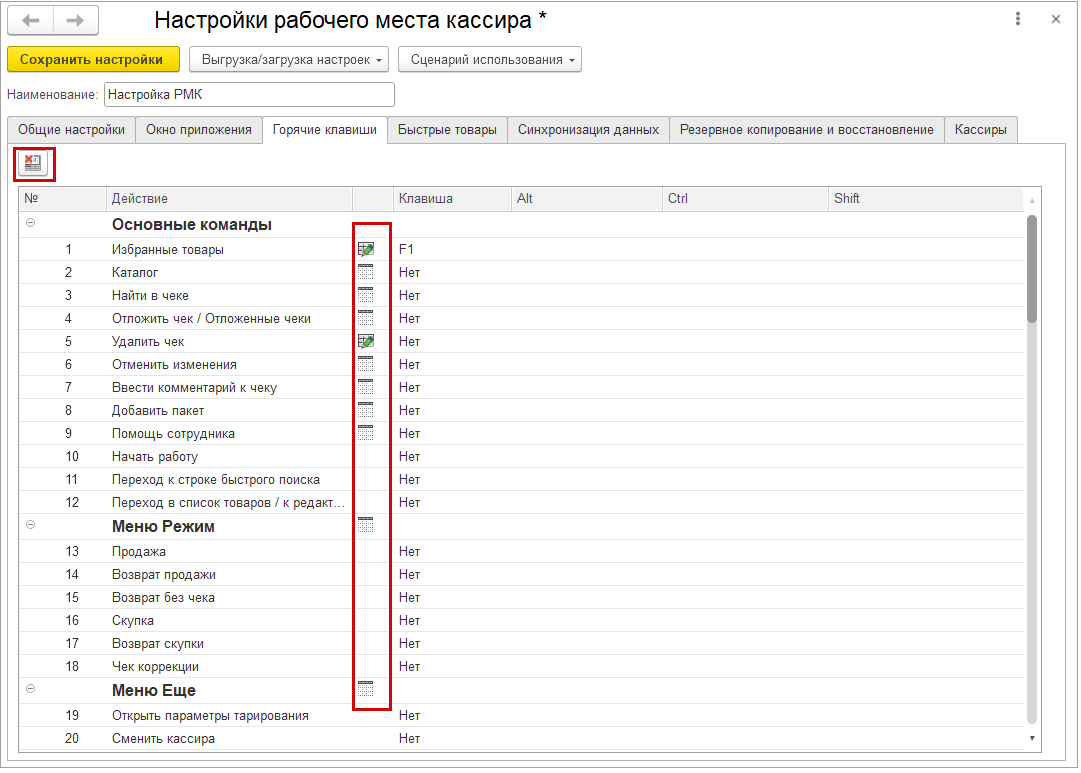The width and height of the screenshot is (1081, 773).
Task: Select Ввести комментарий к чеку row
Action: 522,388
